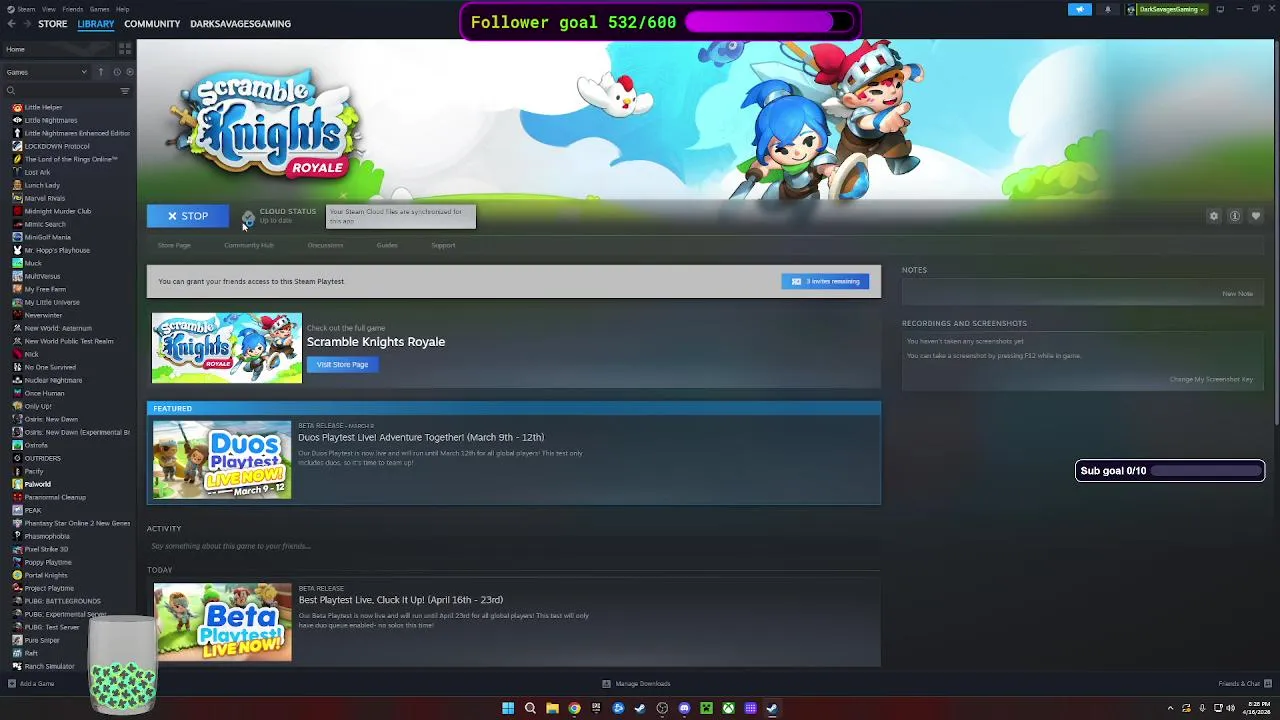1280x720 pixels.
Task: Open the game settings gear icon
Action: [x=1214, y=216]
